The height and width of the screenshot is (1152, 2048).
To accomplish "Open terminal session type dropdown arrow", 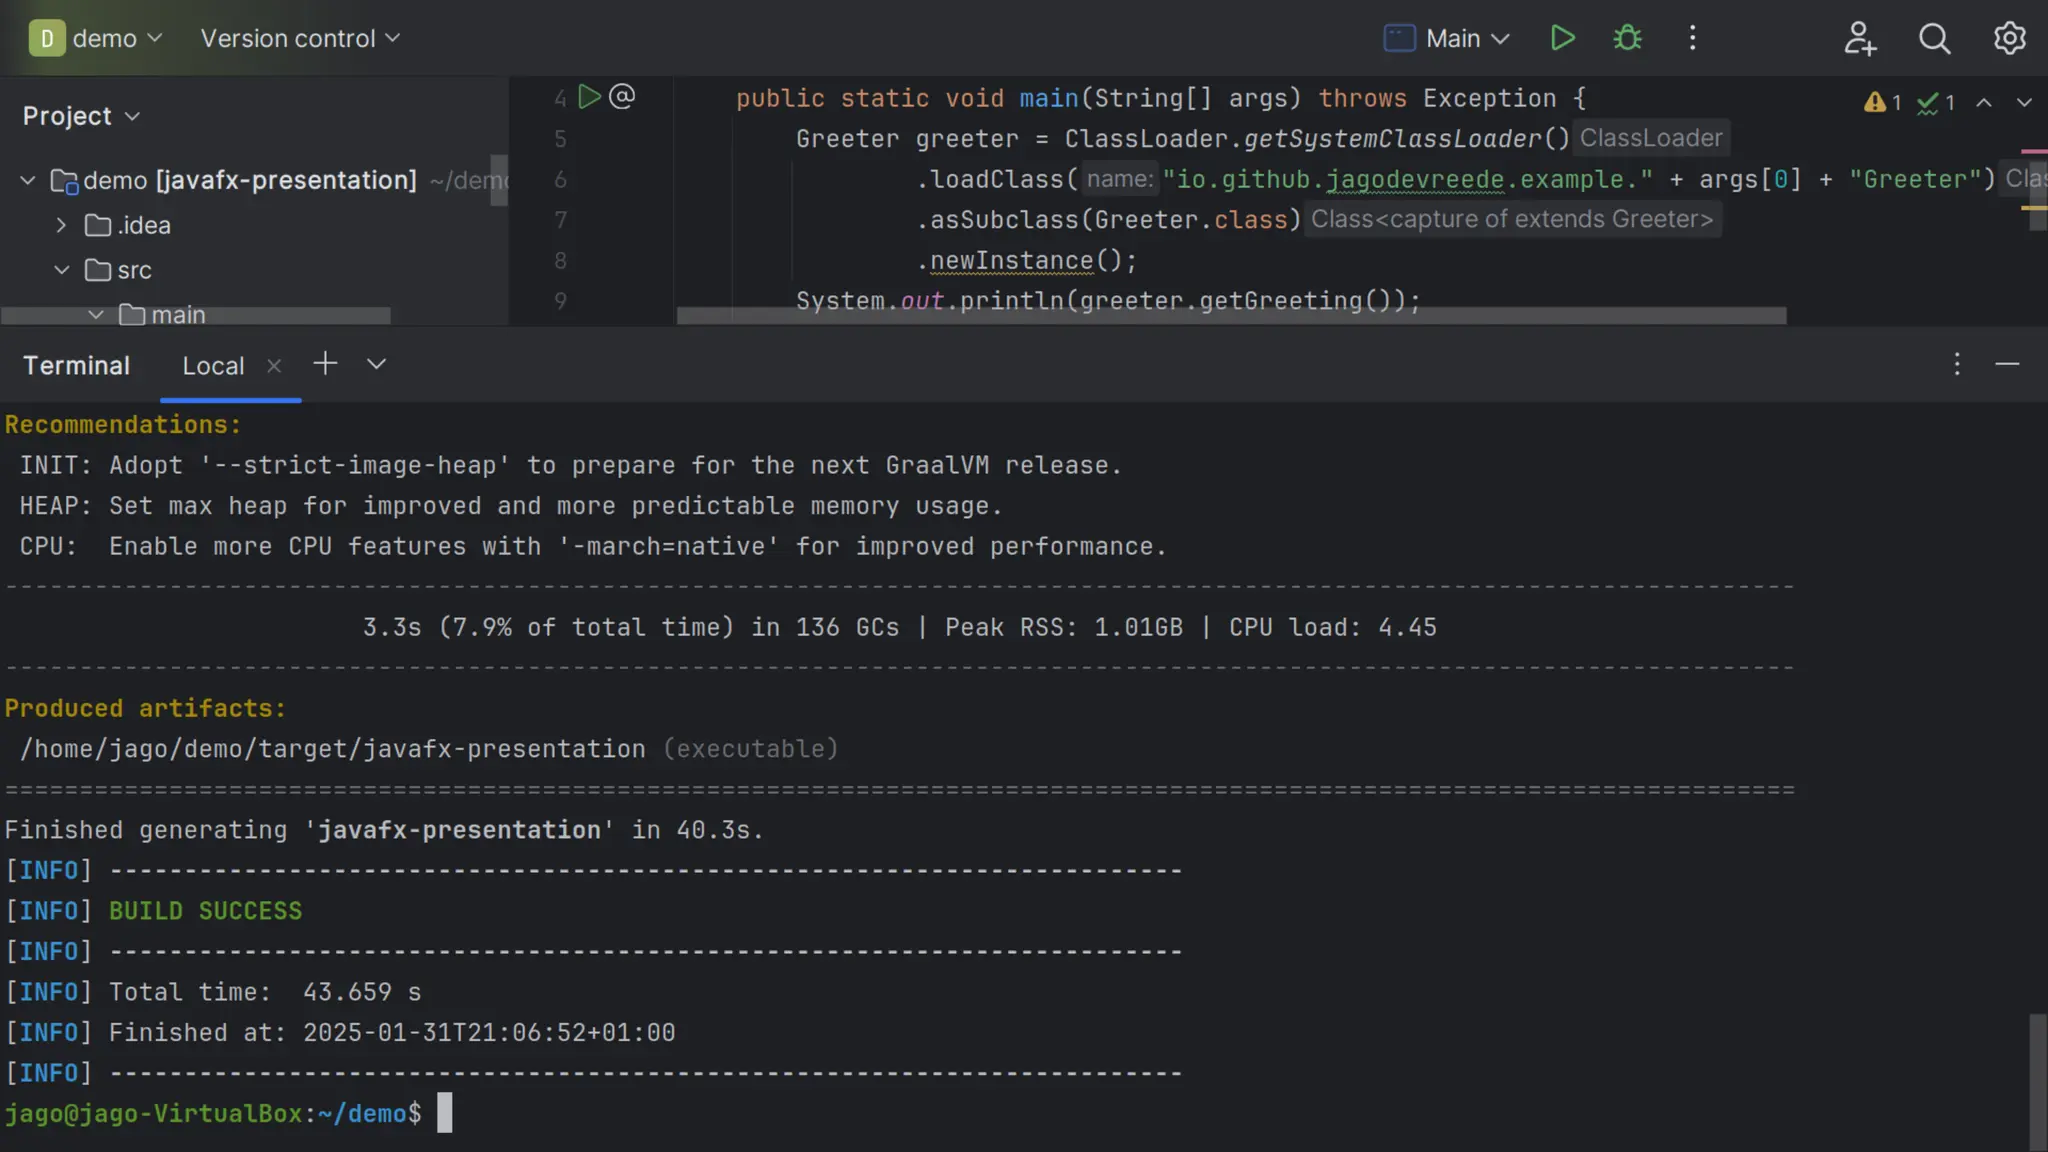I will coord(376,364).
